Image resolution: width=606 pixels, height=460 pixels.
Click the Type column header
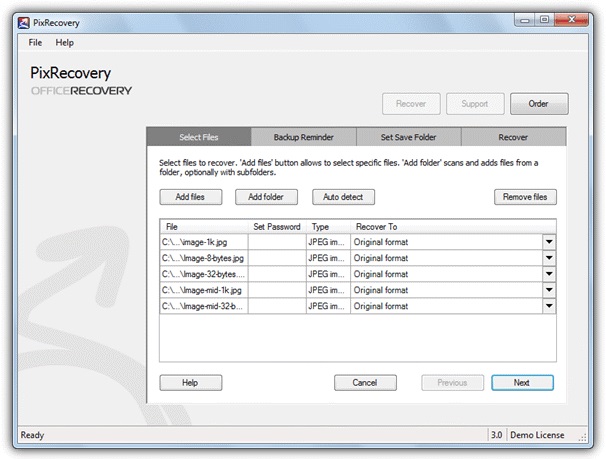(328, 227)
